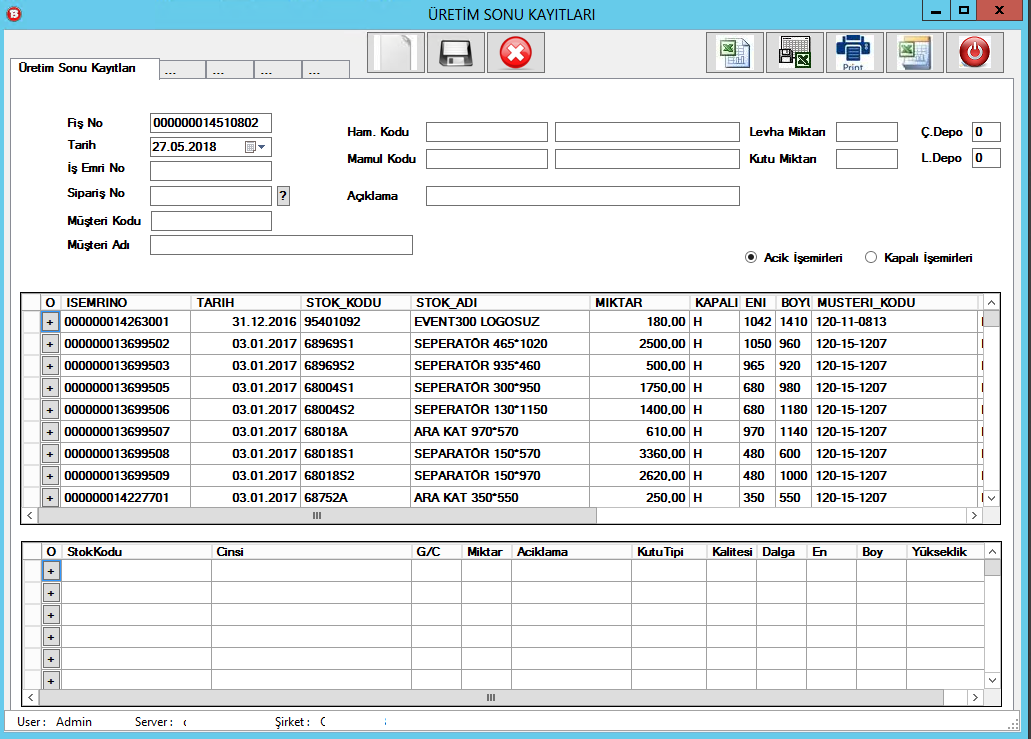
Task: Click into the Açıklama text field
Action: (582, 196)
